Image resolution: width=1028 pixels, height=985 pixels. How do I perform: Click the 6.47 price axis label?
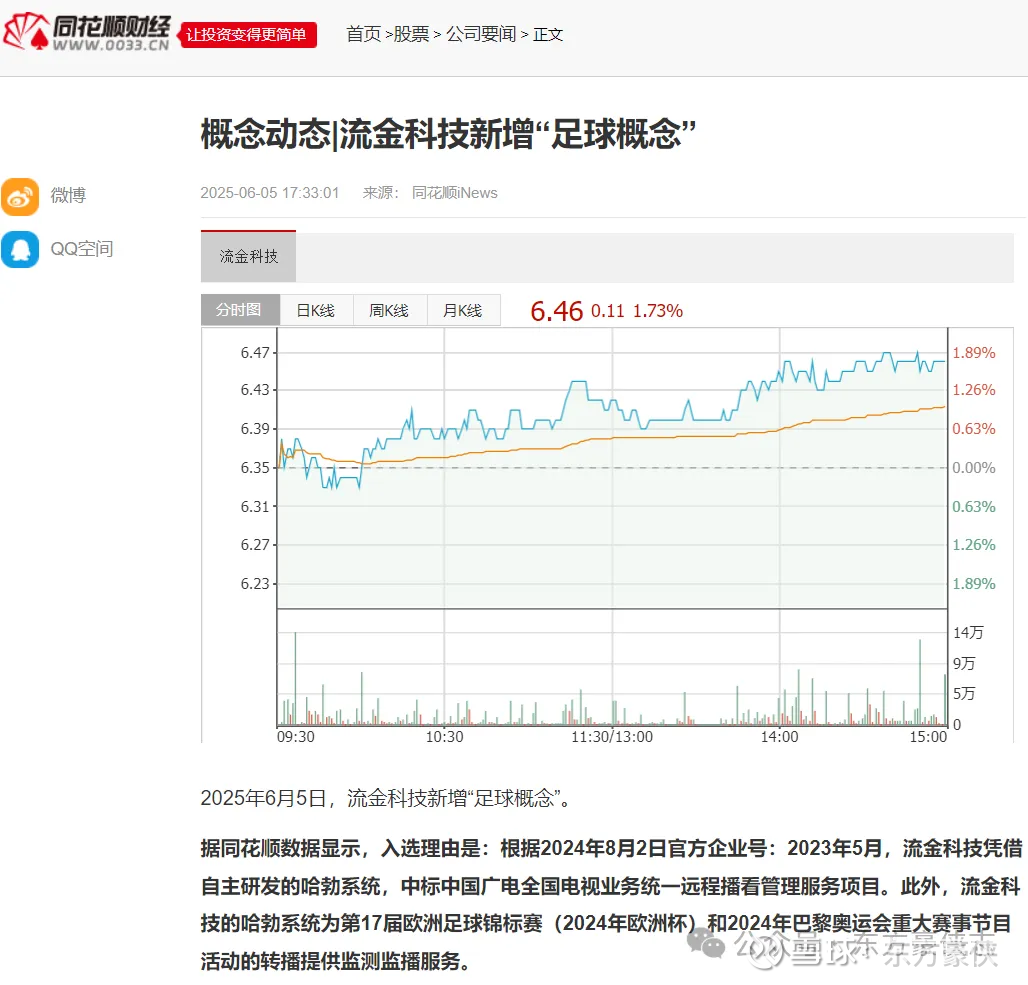(x=255, y=353)
